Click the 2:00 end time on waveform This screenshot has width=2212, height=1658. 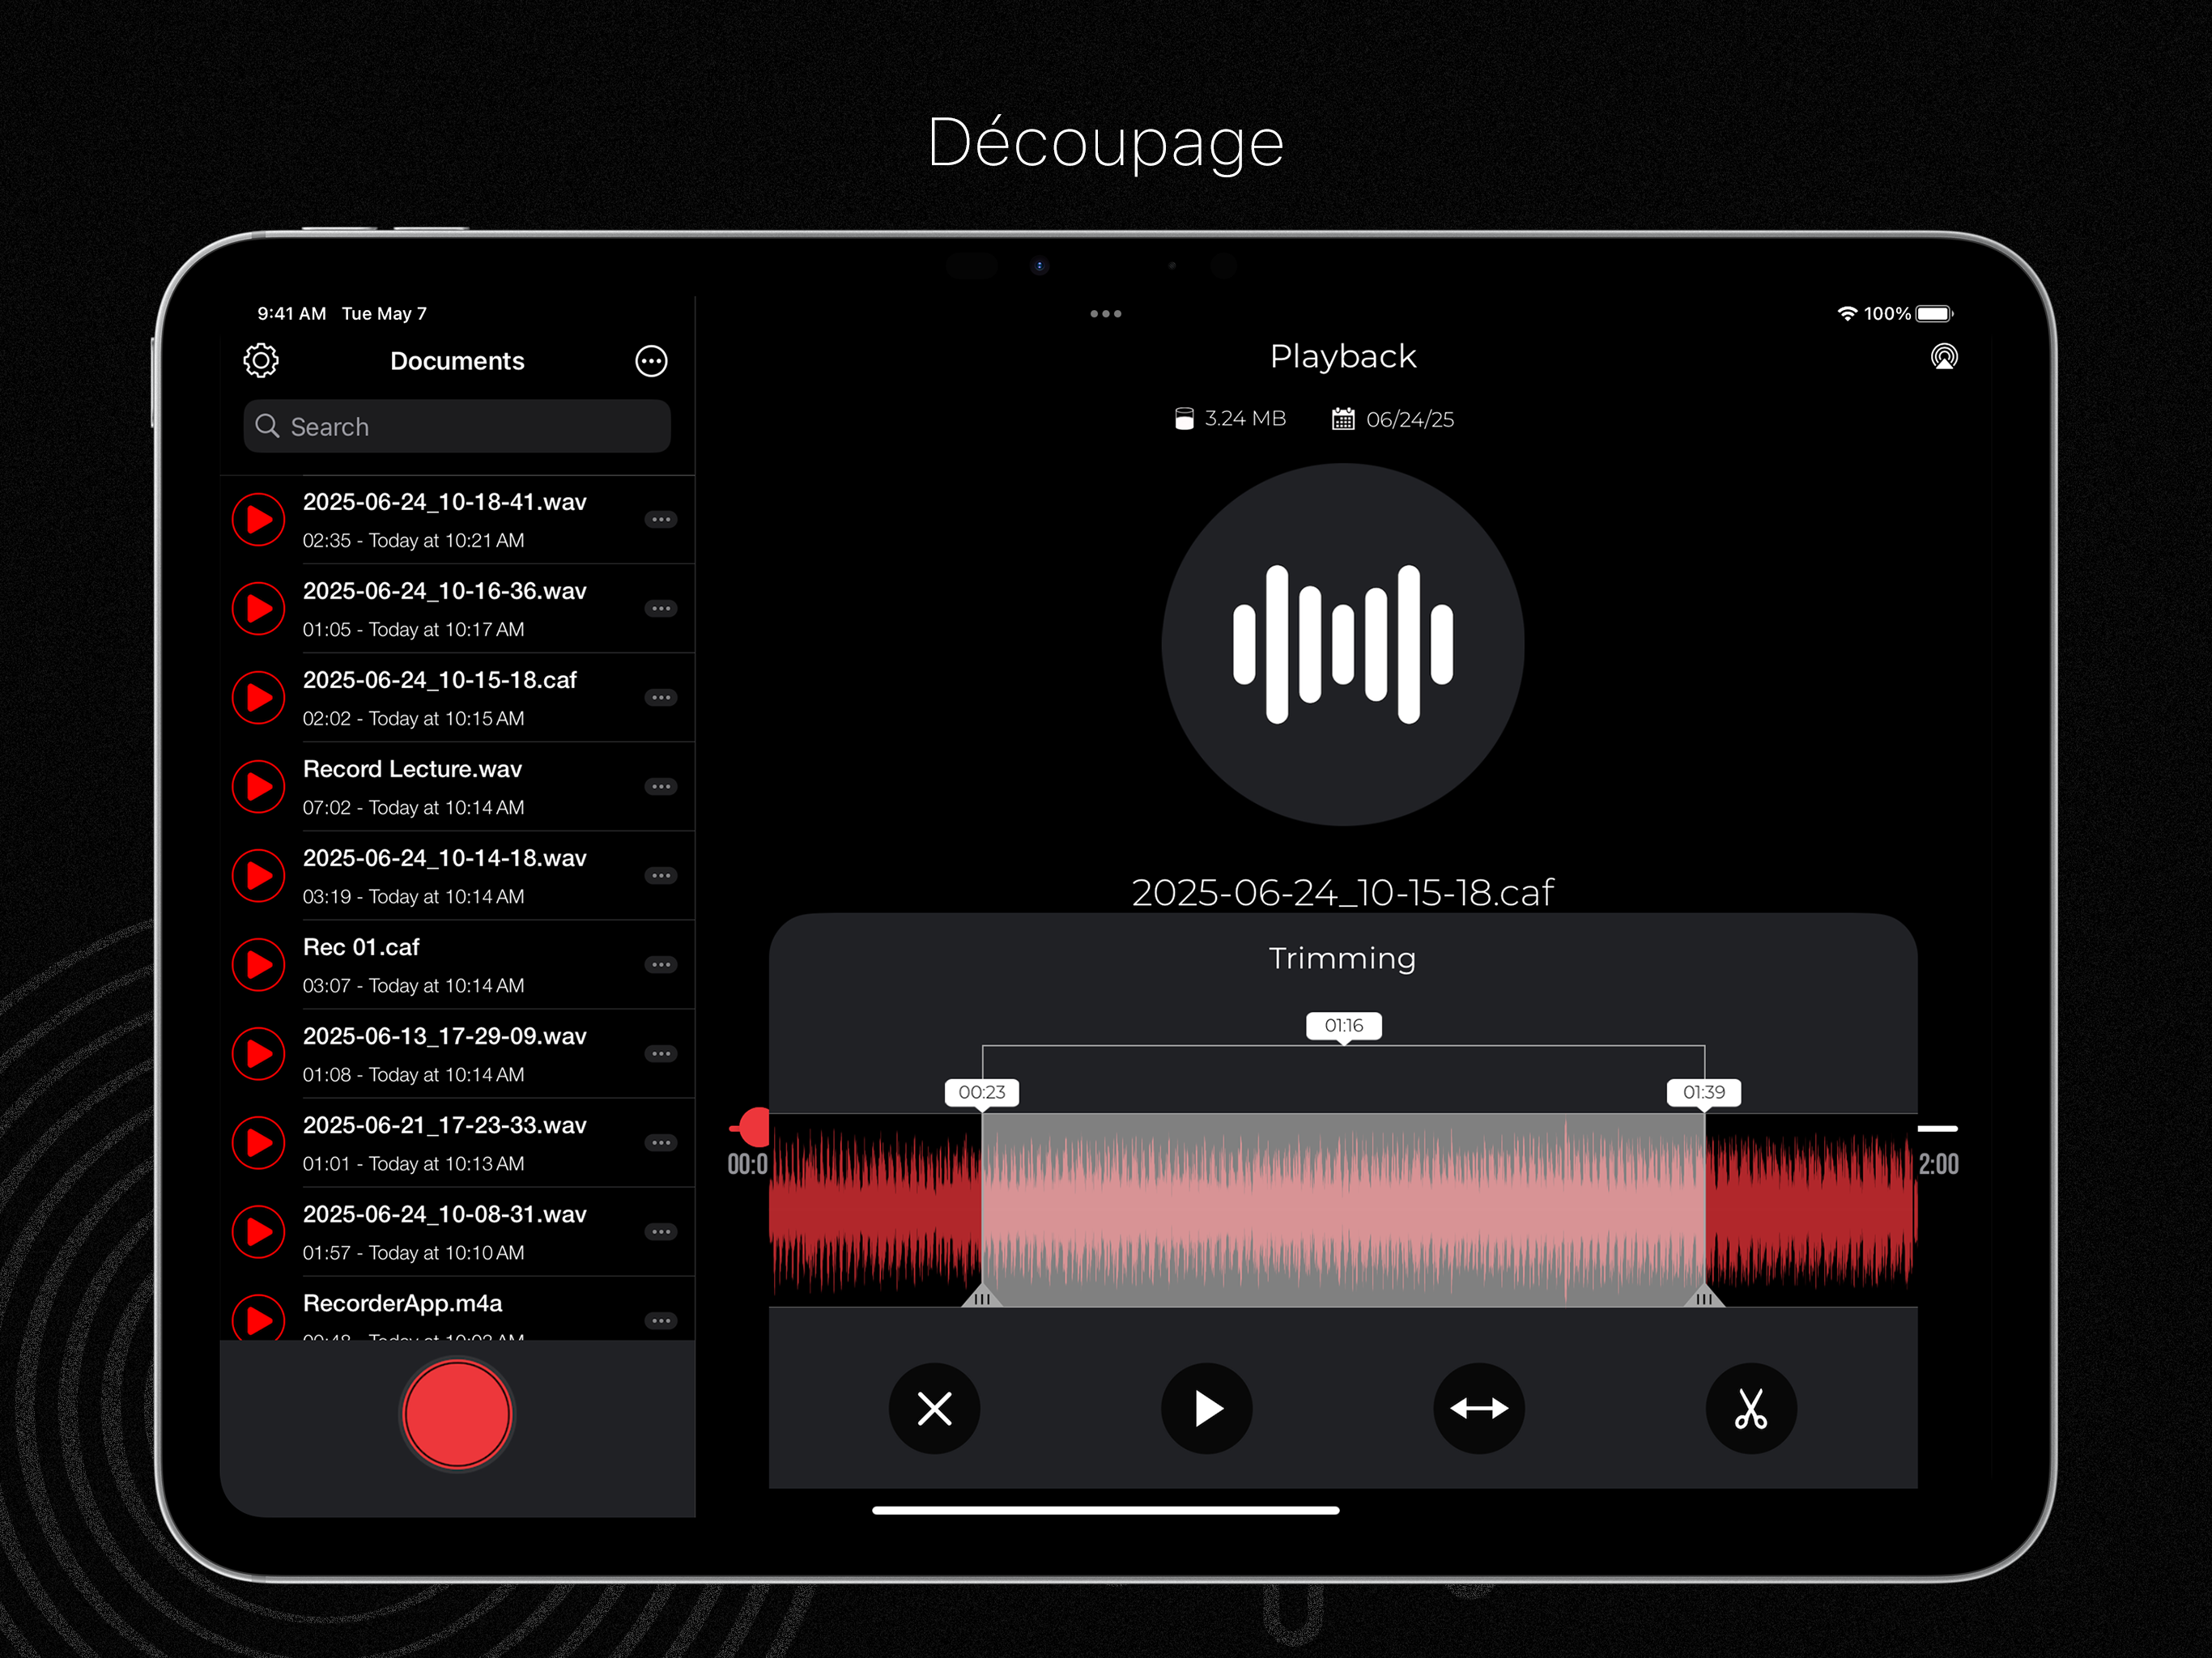coord(1938,1164)
